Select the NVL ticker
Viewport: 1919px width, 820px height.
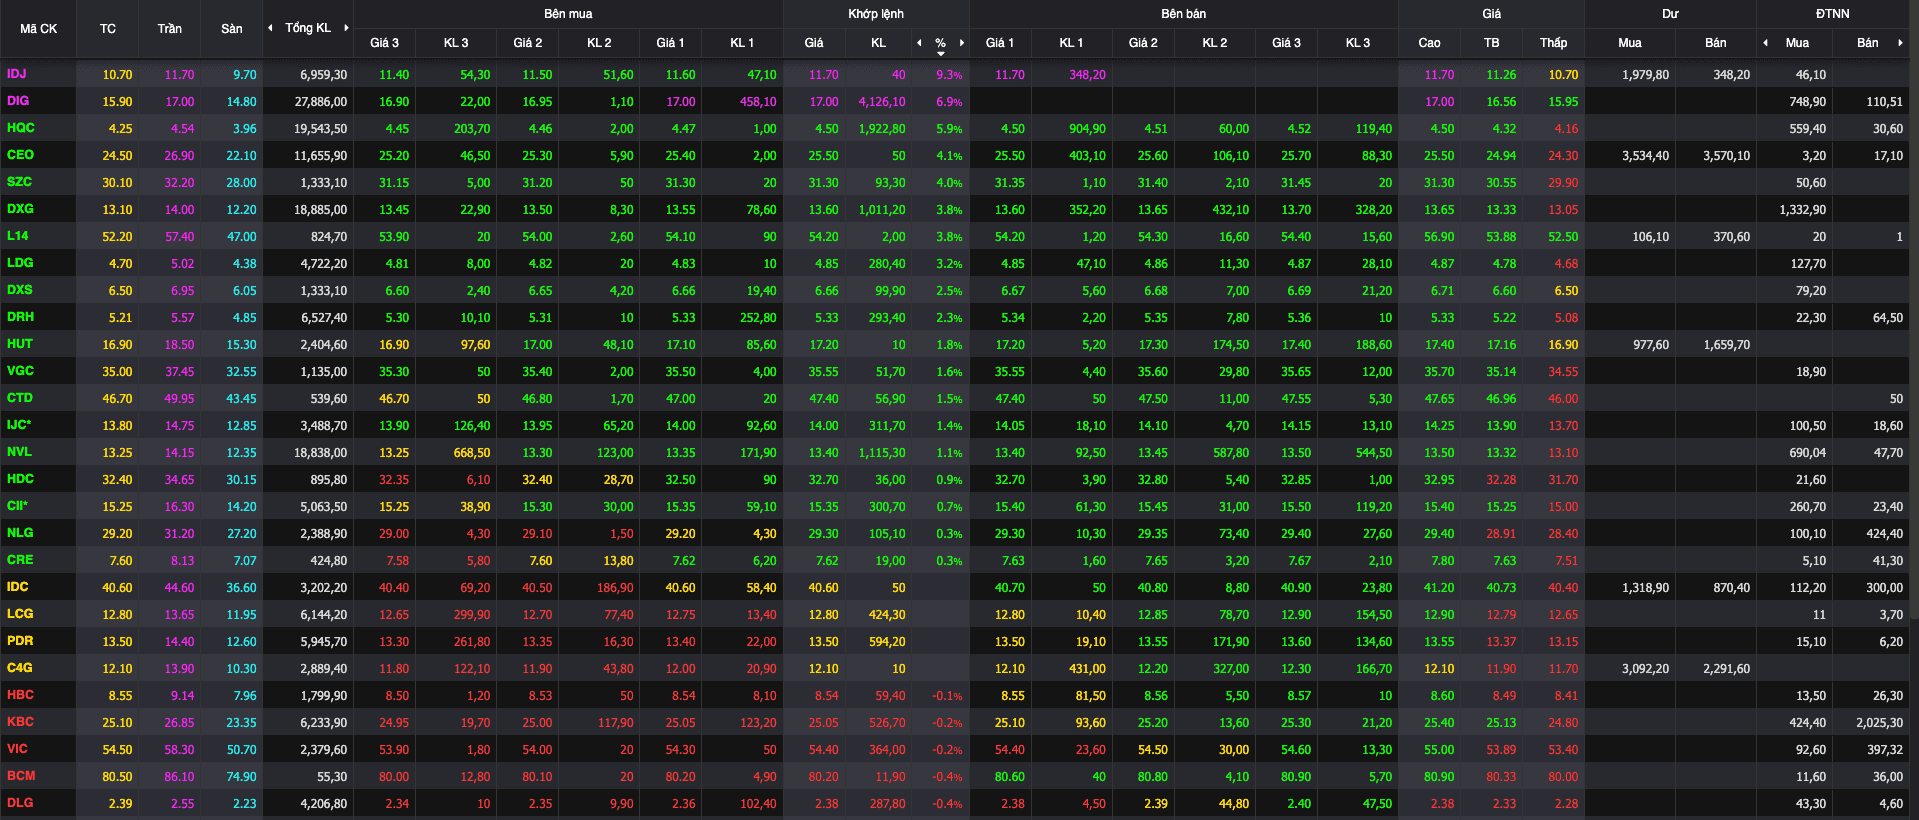pos(19,452)
